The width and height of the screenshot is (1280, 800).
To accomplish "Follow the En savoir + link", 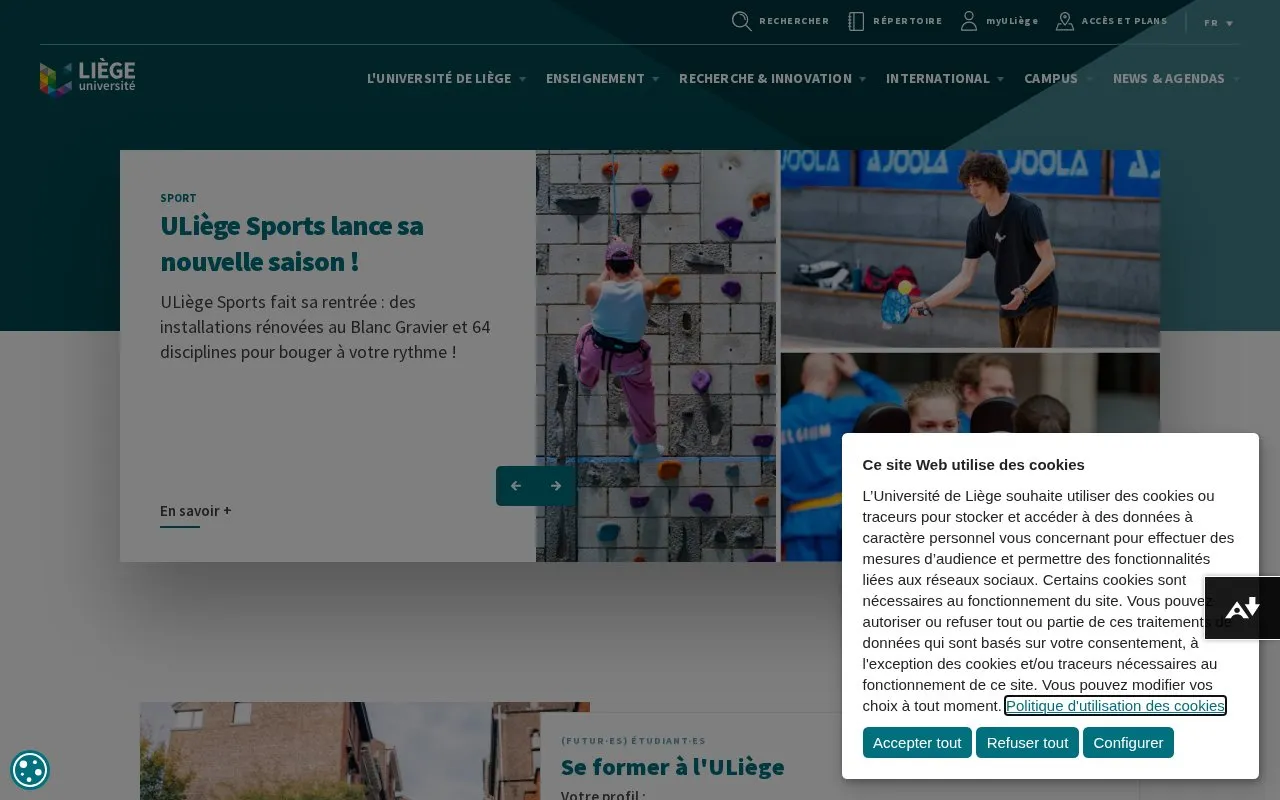I will tap(196, 511).
